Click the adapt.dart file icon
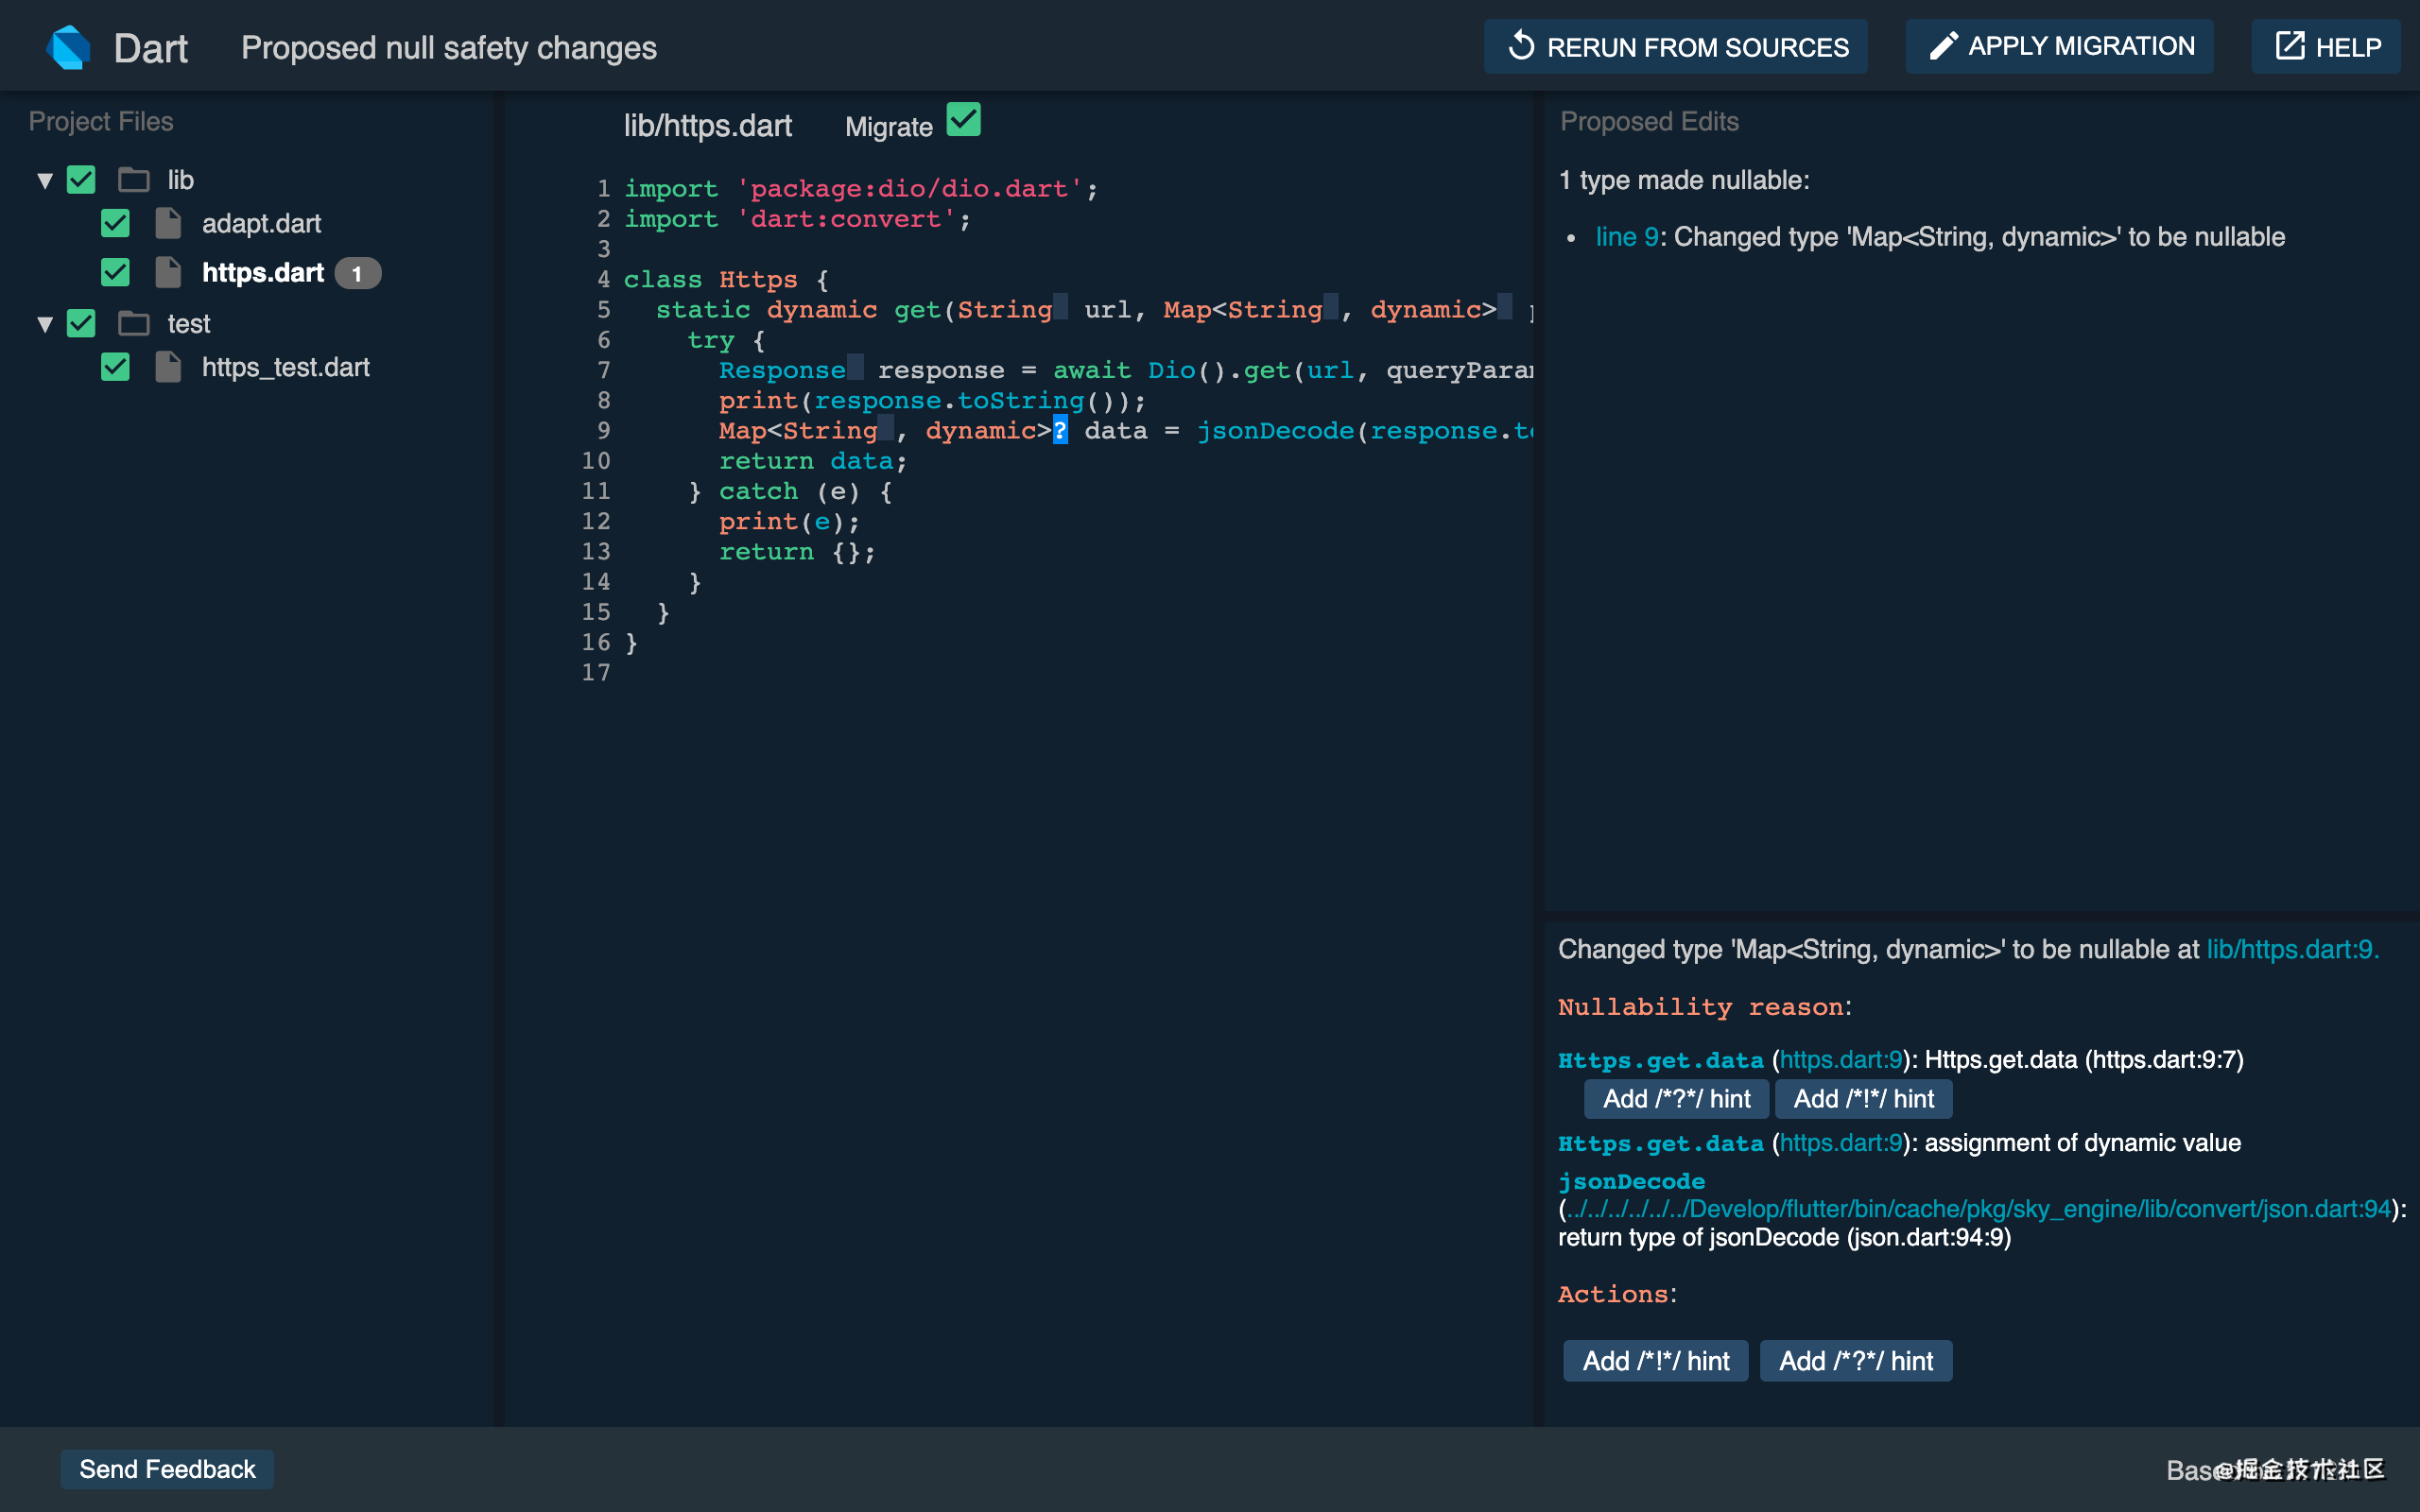Image resolution: width=2420 pixels, height=1512 pixels. point(168,223)
